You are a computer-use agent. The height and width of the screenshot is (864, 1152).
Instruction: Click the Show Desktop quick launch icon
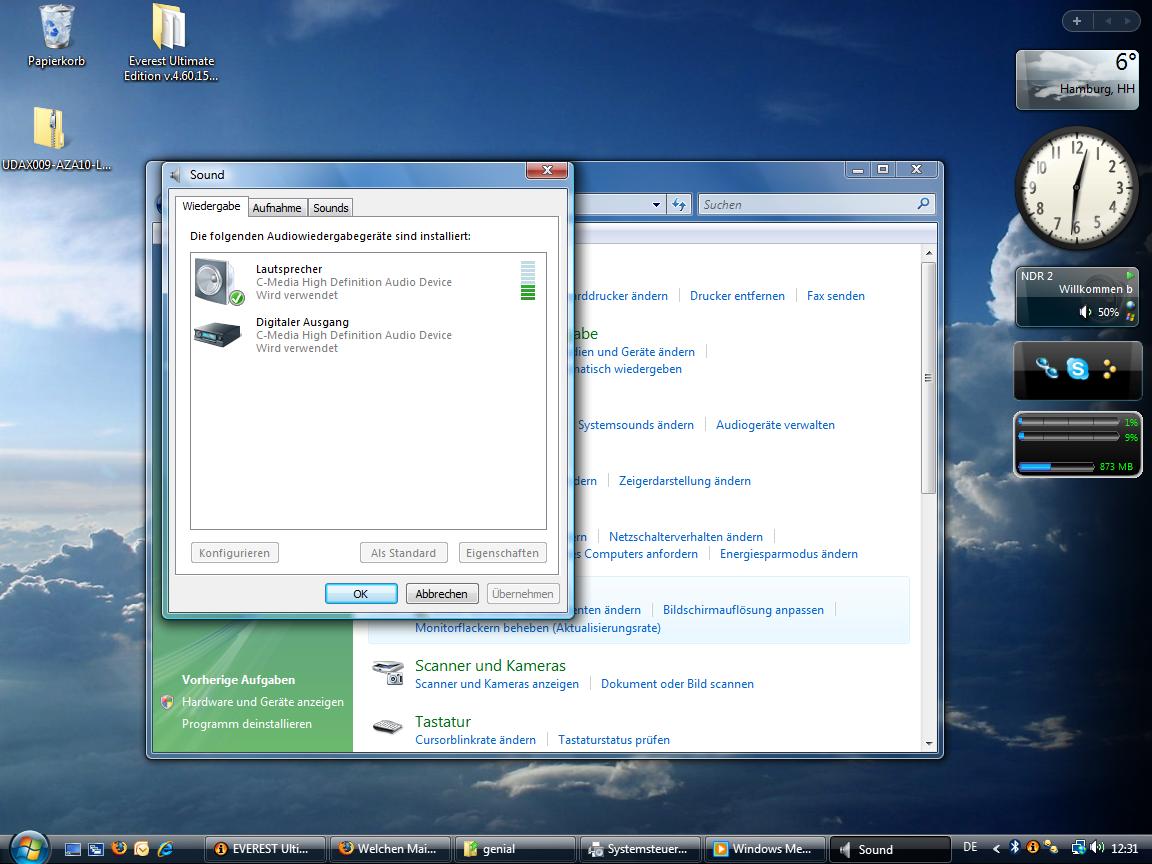point(73,849)
